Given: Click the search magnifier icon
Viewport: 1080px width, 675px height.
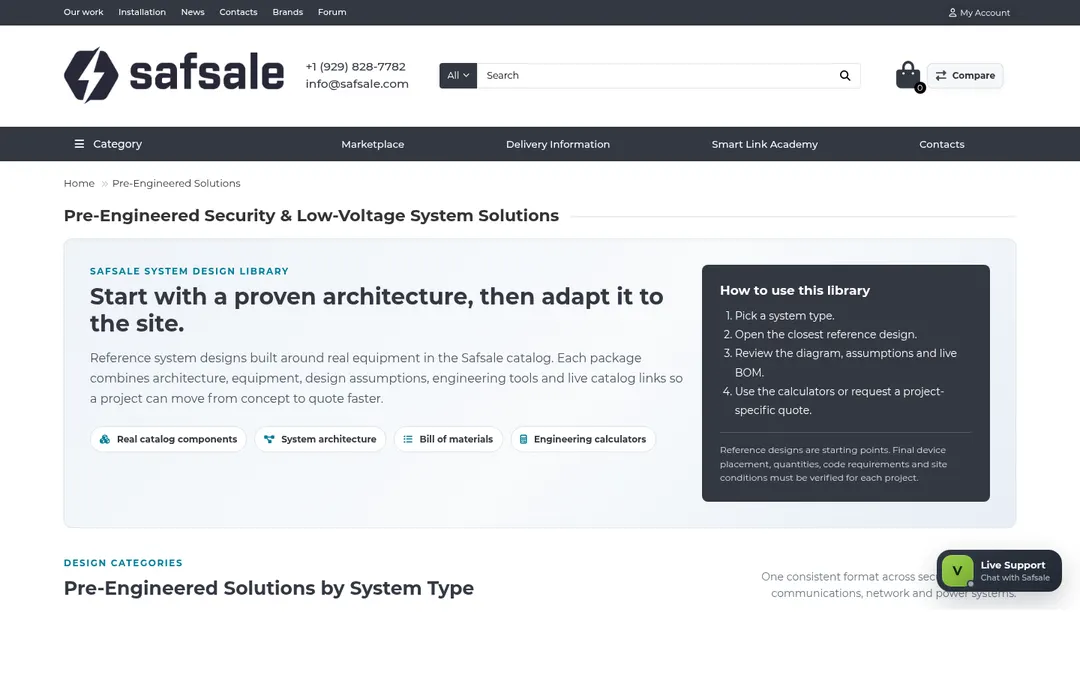Looking at the screenshot, I should [x=844, y=76].
